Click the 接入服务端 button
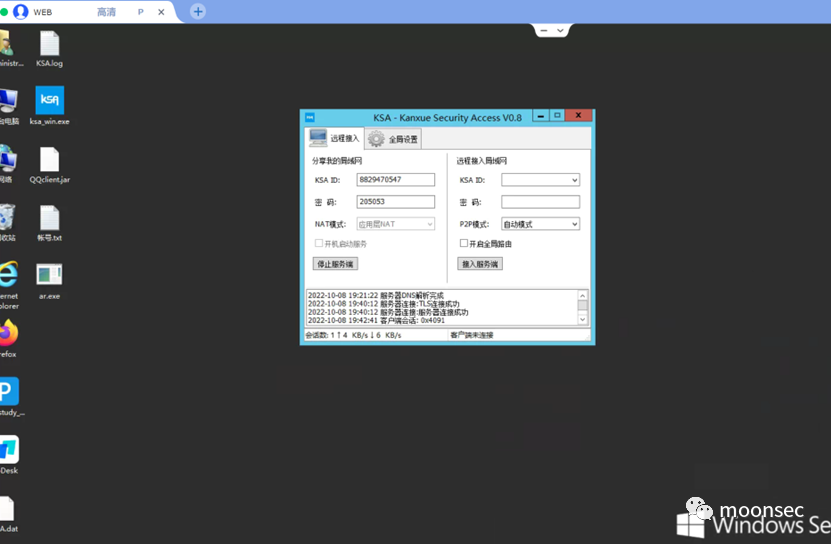 pos(480,264)
